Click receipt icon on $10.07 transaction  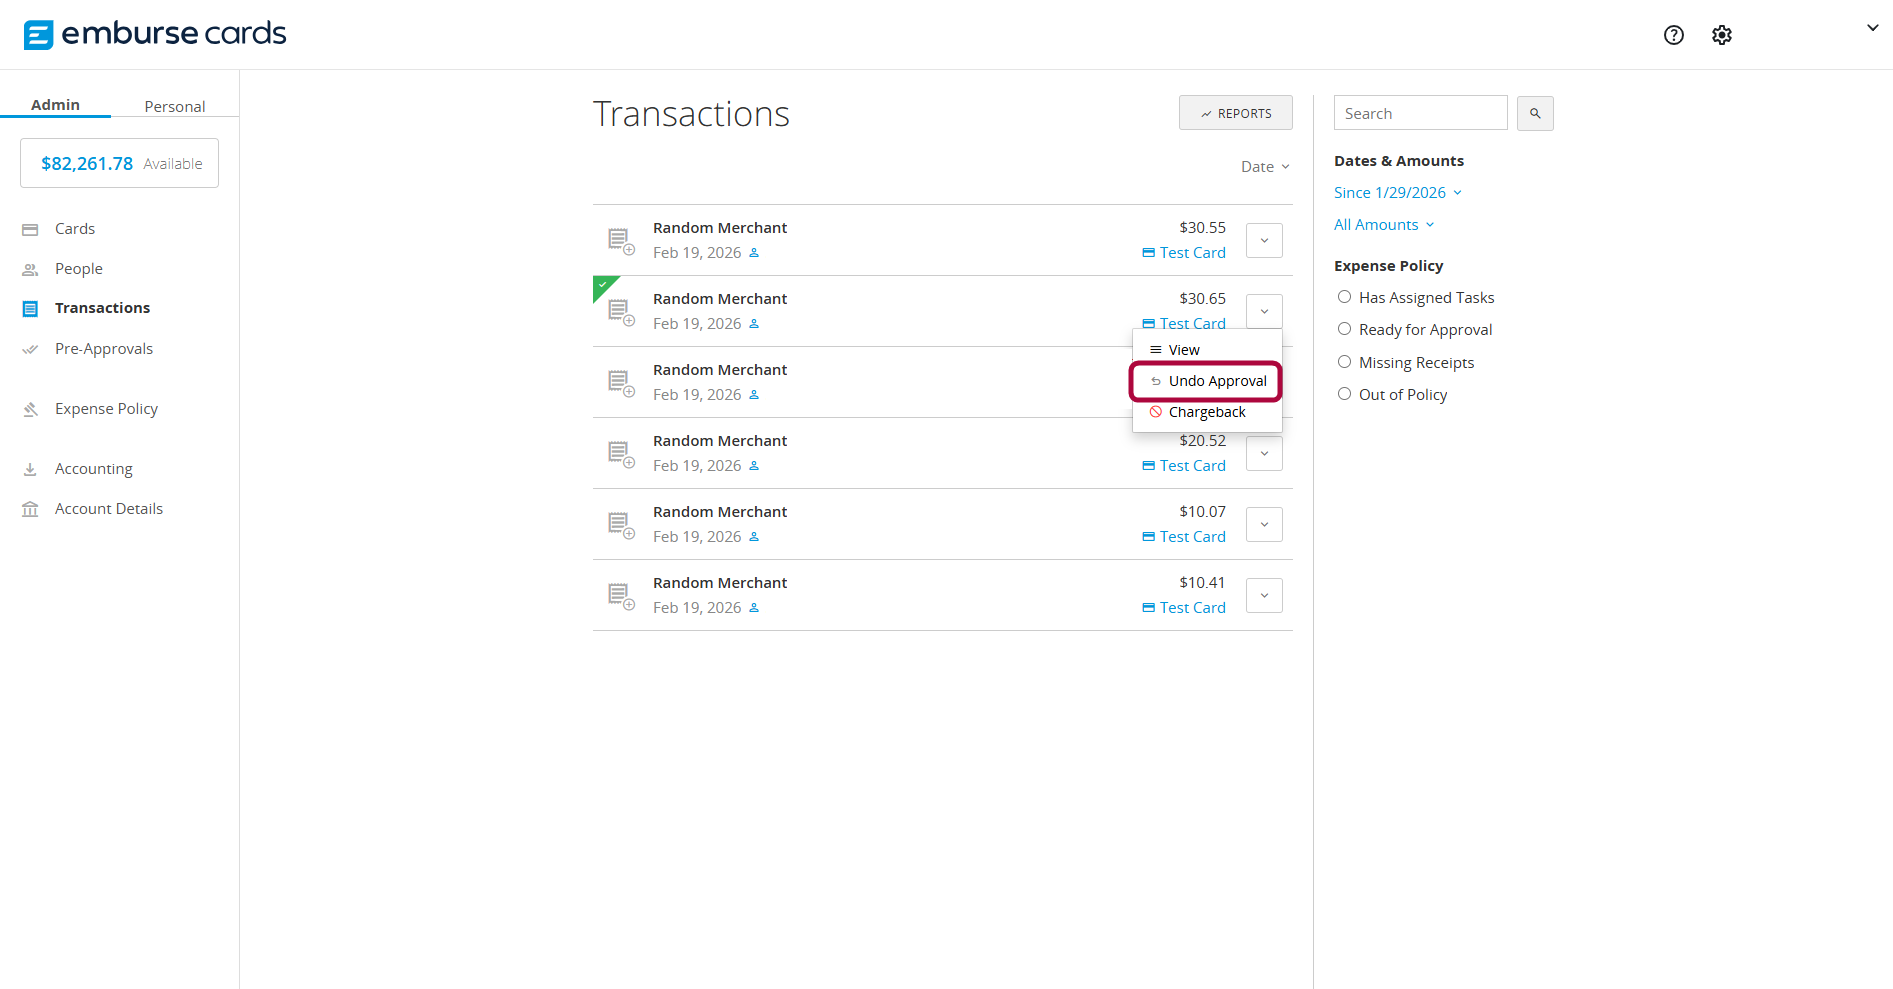point(621,525)
